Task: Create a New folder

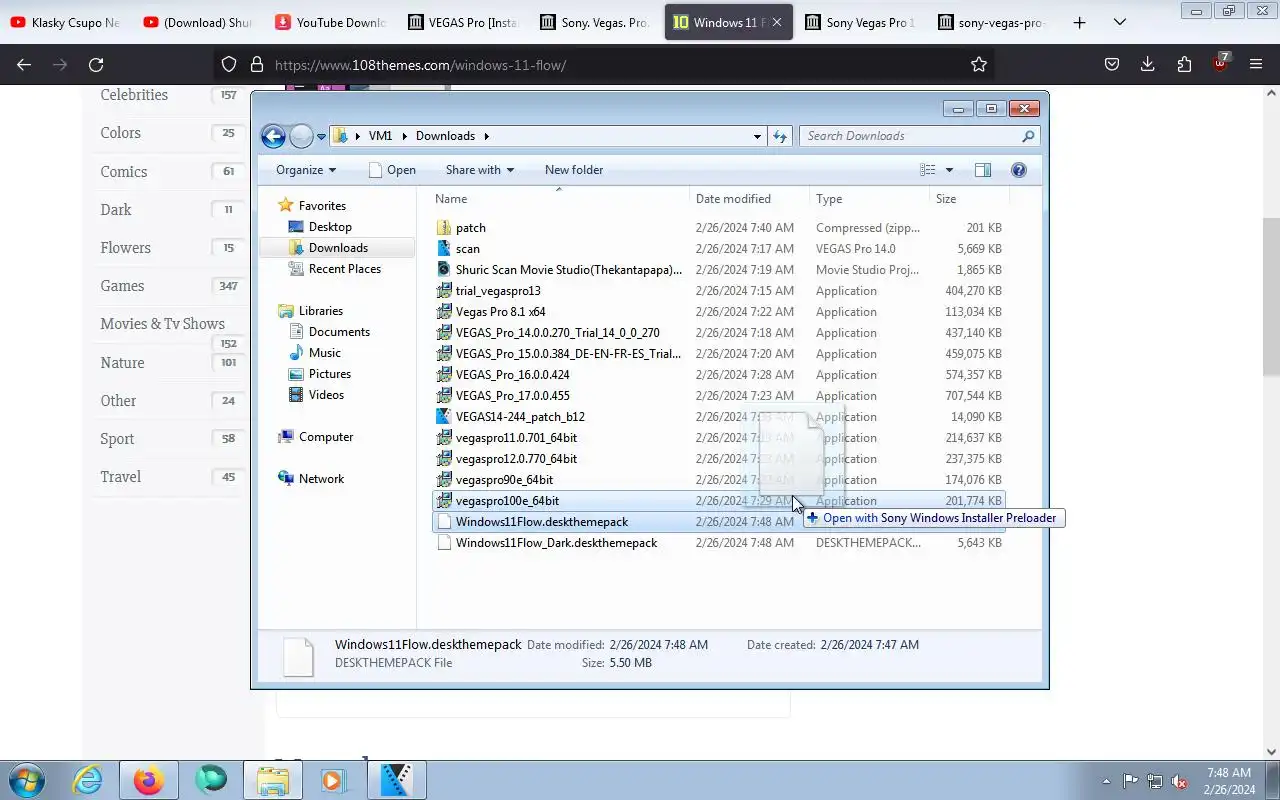Action: [574, 170]
